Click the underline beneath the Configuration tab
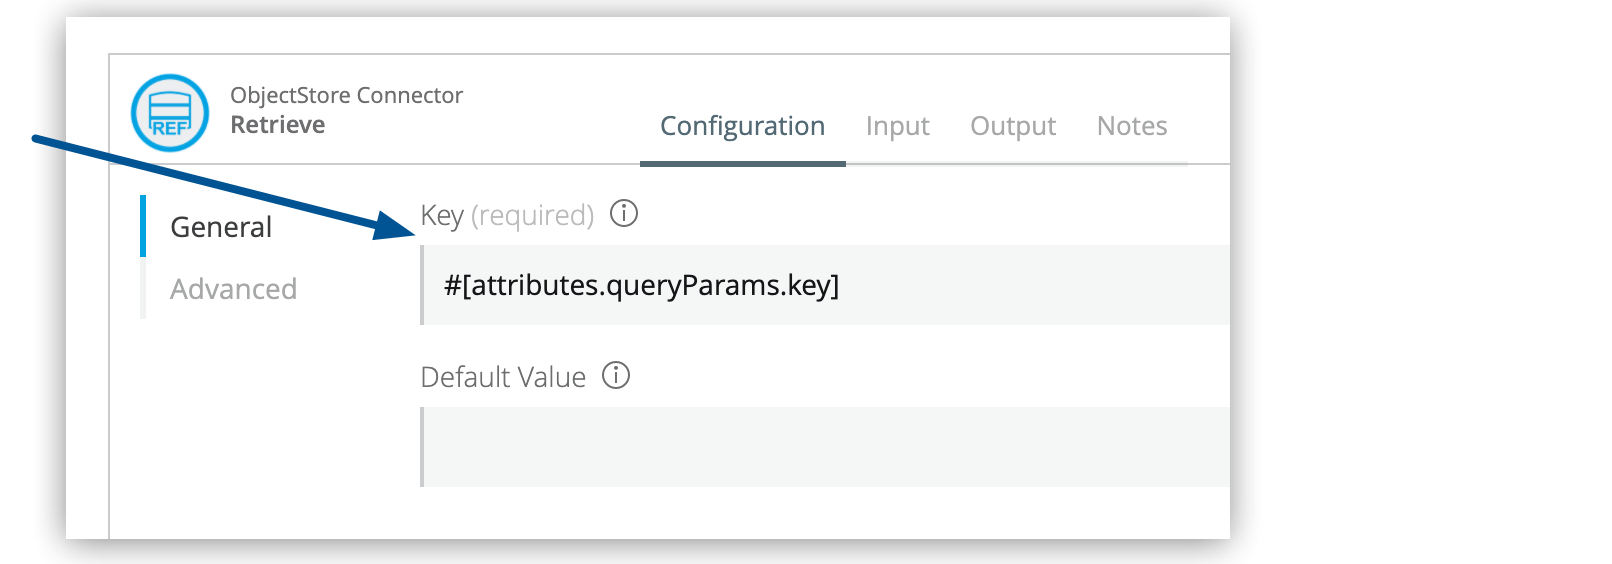 coord(742,163)
